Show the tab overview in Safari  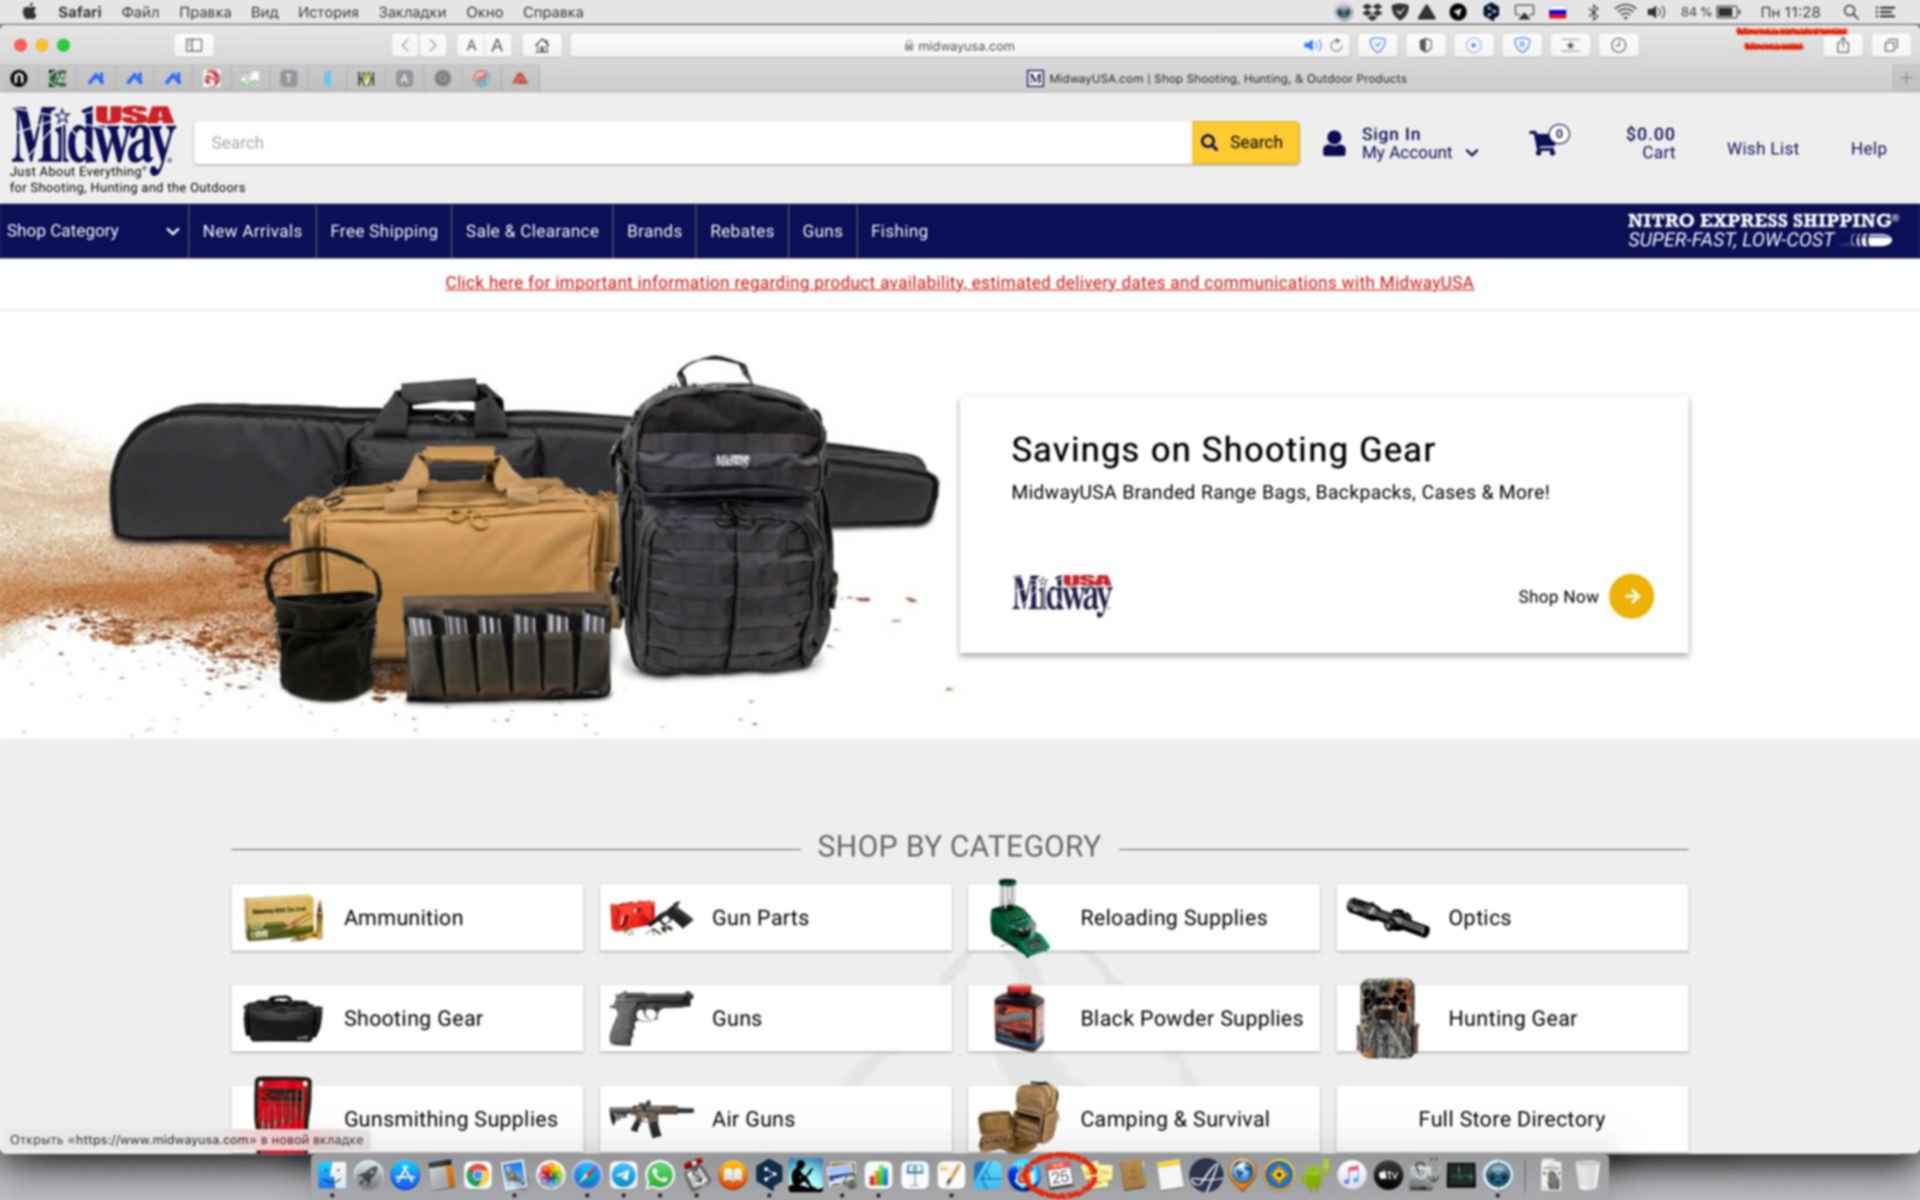click(1891, 45)
